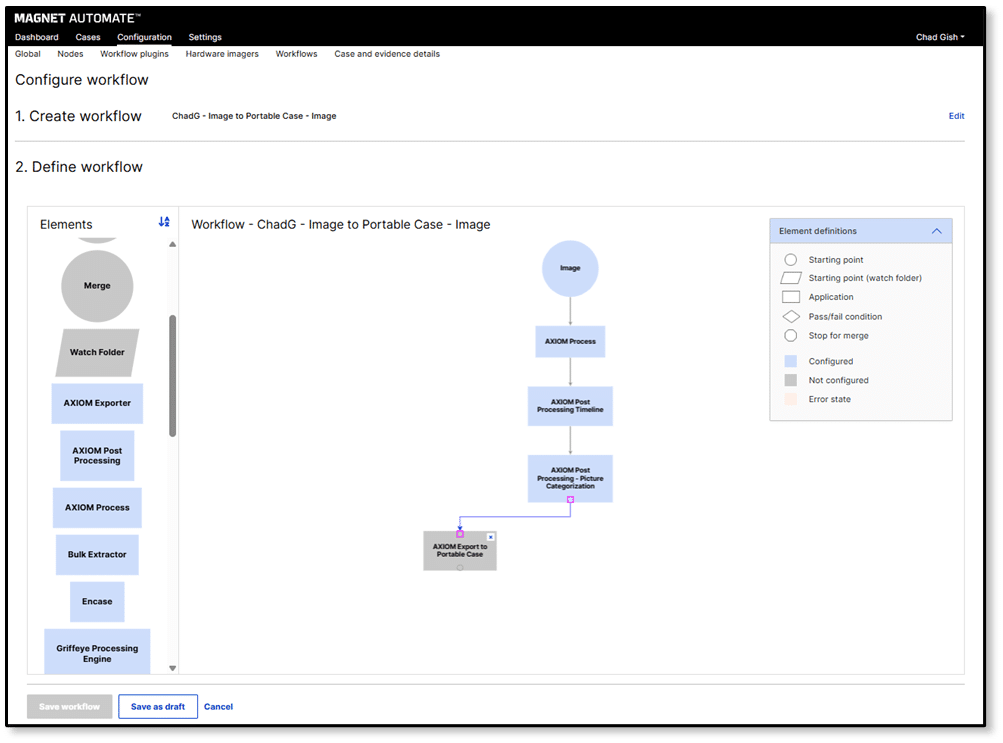Open the Nodes submenu
1003x743 pixels.
pos(70,54)
